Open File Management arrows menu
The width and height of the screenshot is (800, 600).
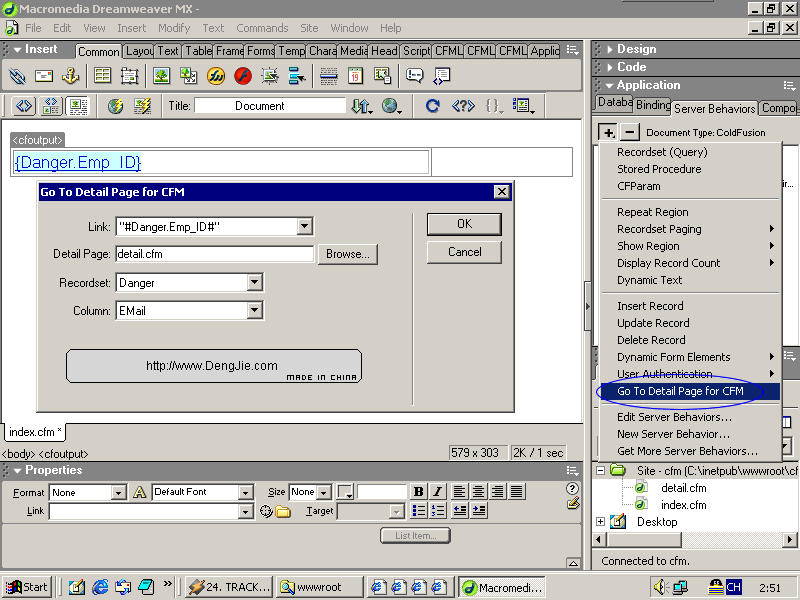[x=362, y=106]
